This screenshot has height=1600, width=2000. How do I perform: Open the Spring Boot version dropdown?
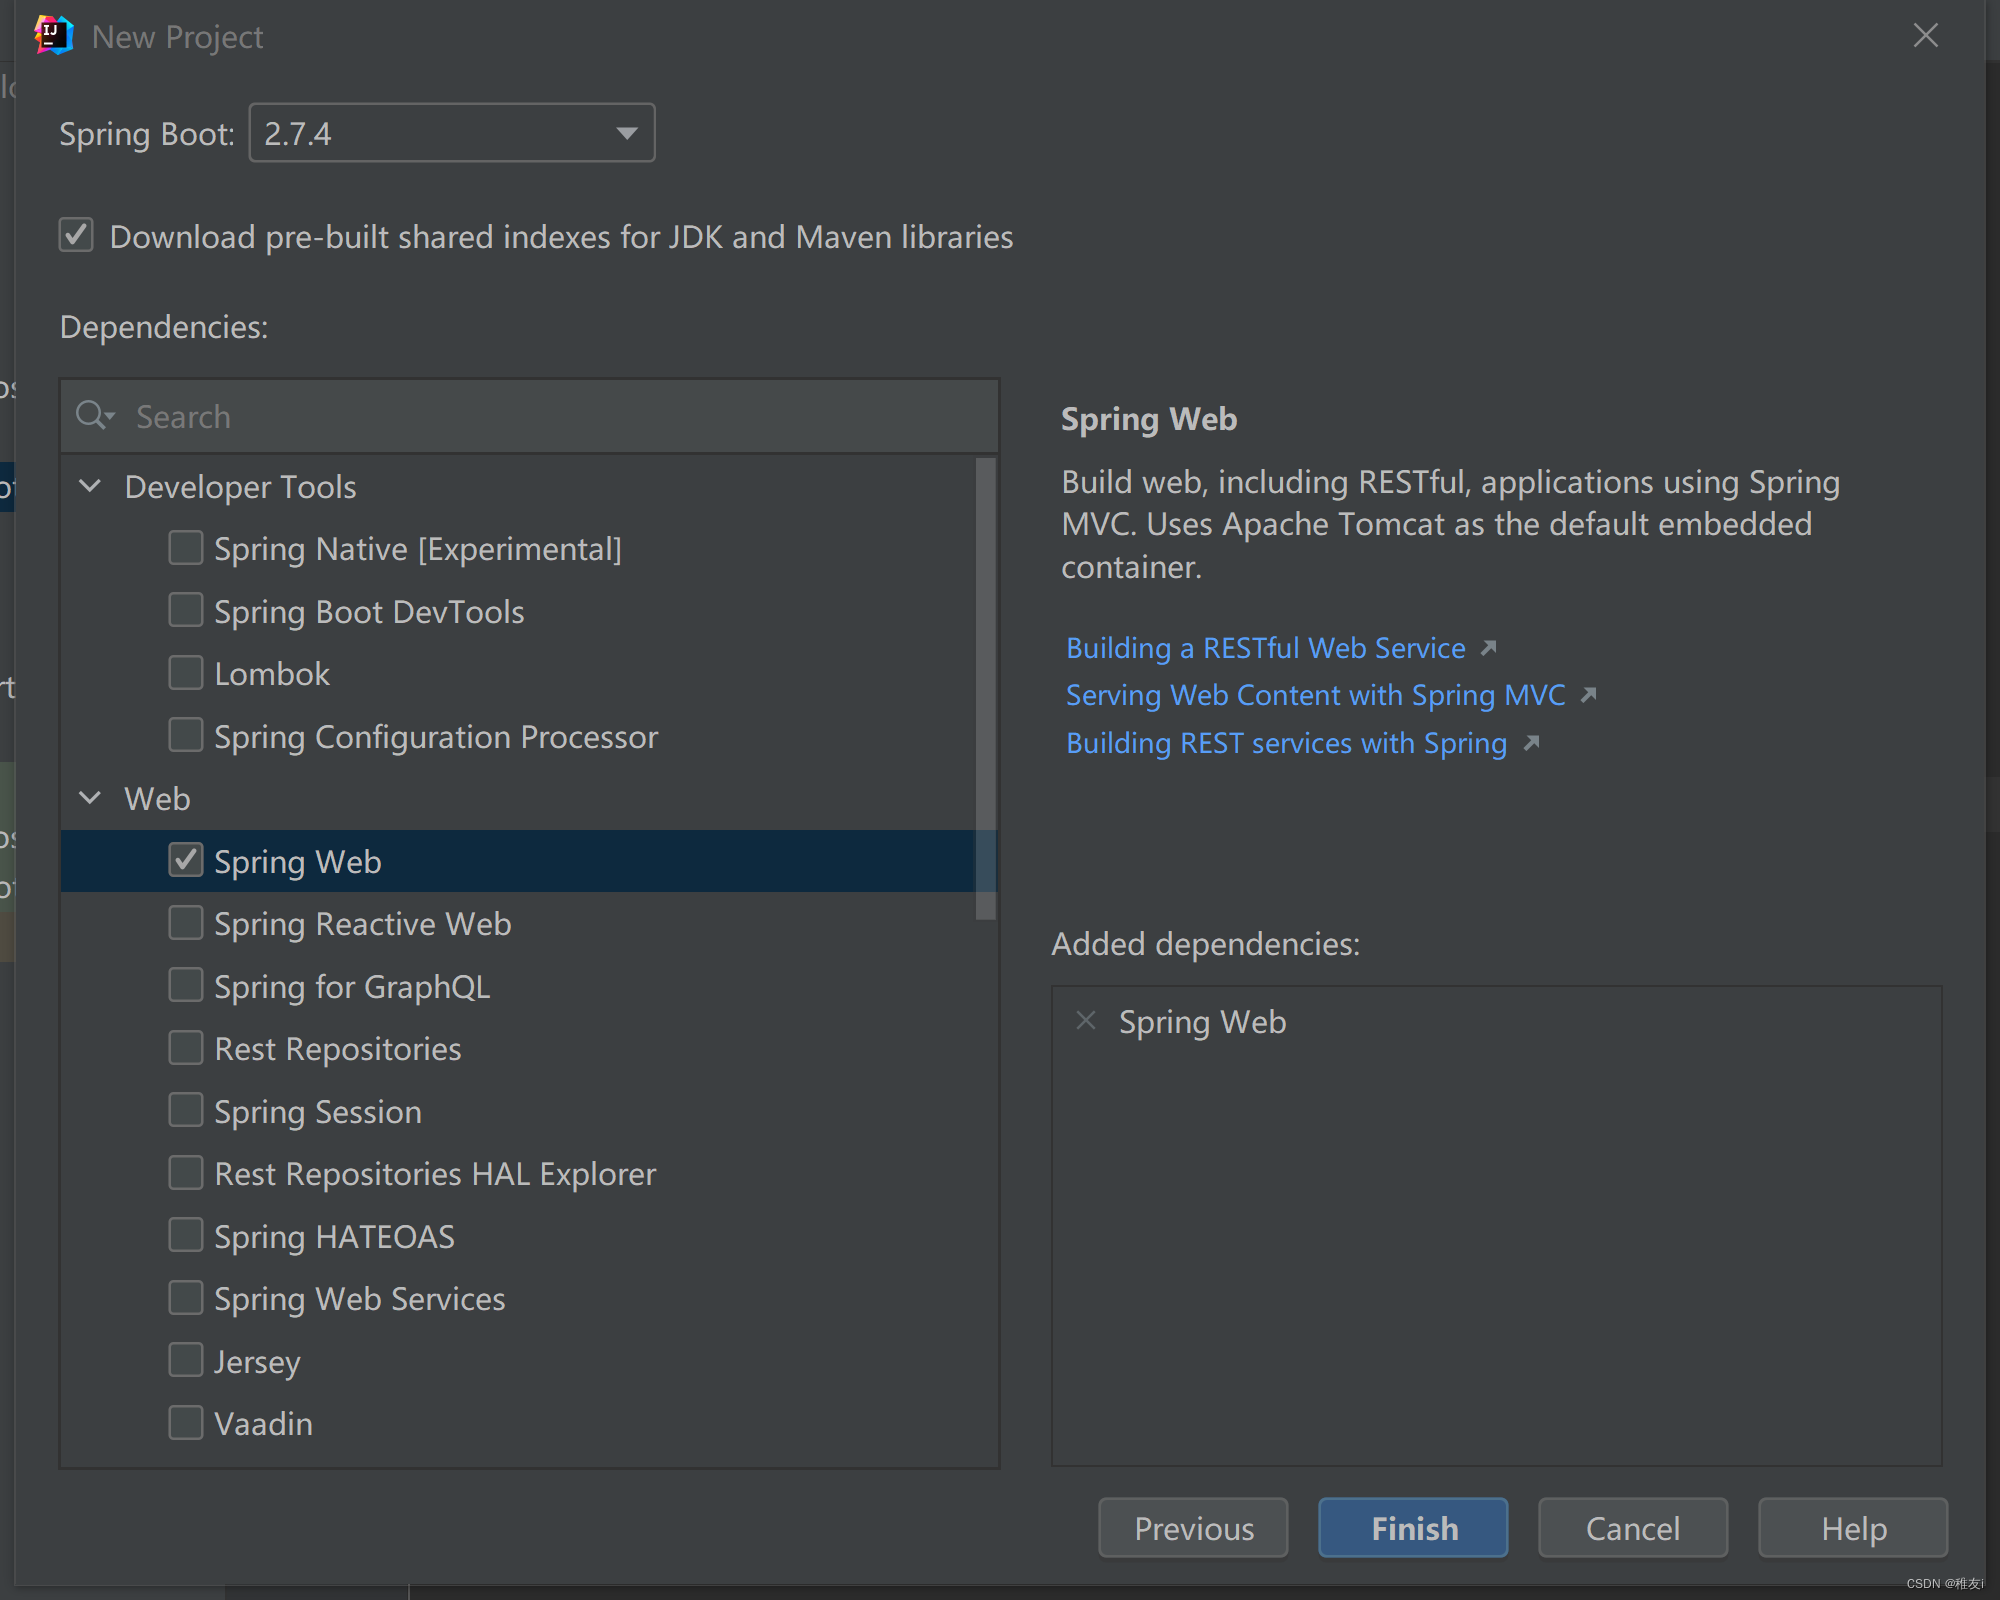click(452, 133)
